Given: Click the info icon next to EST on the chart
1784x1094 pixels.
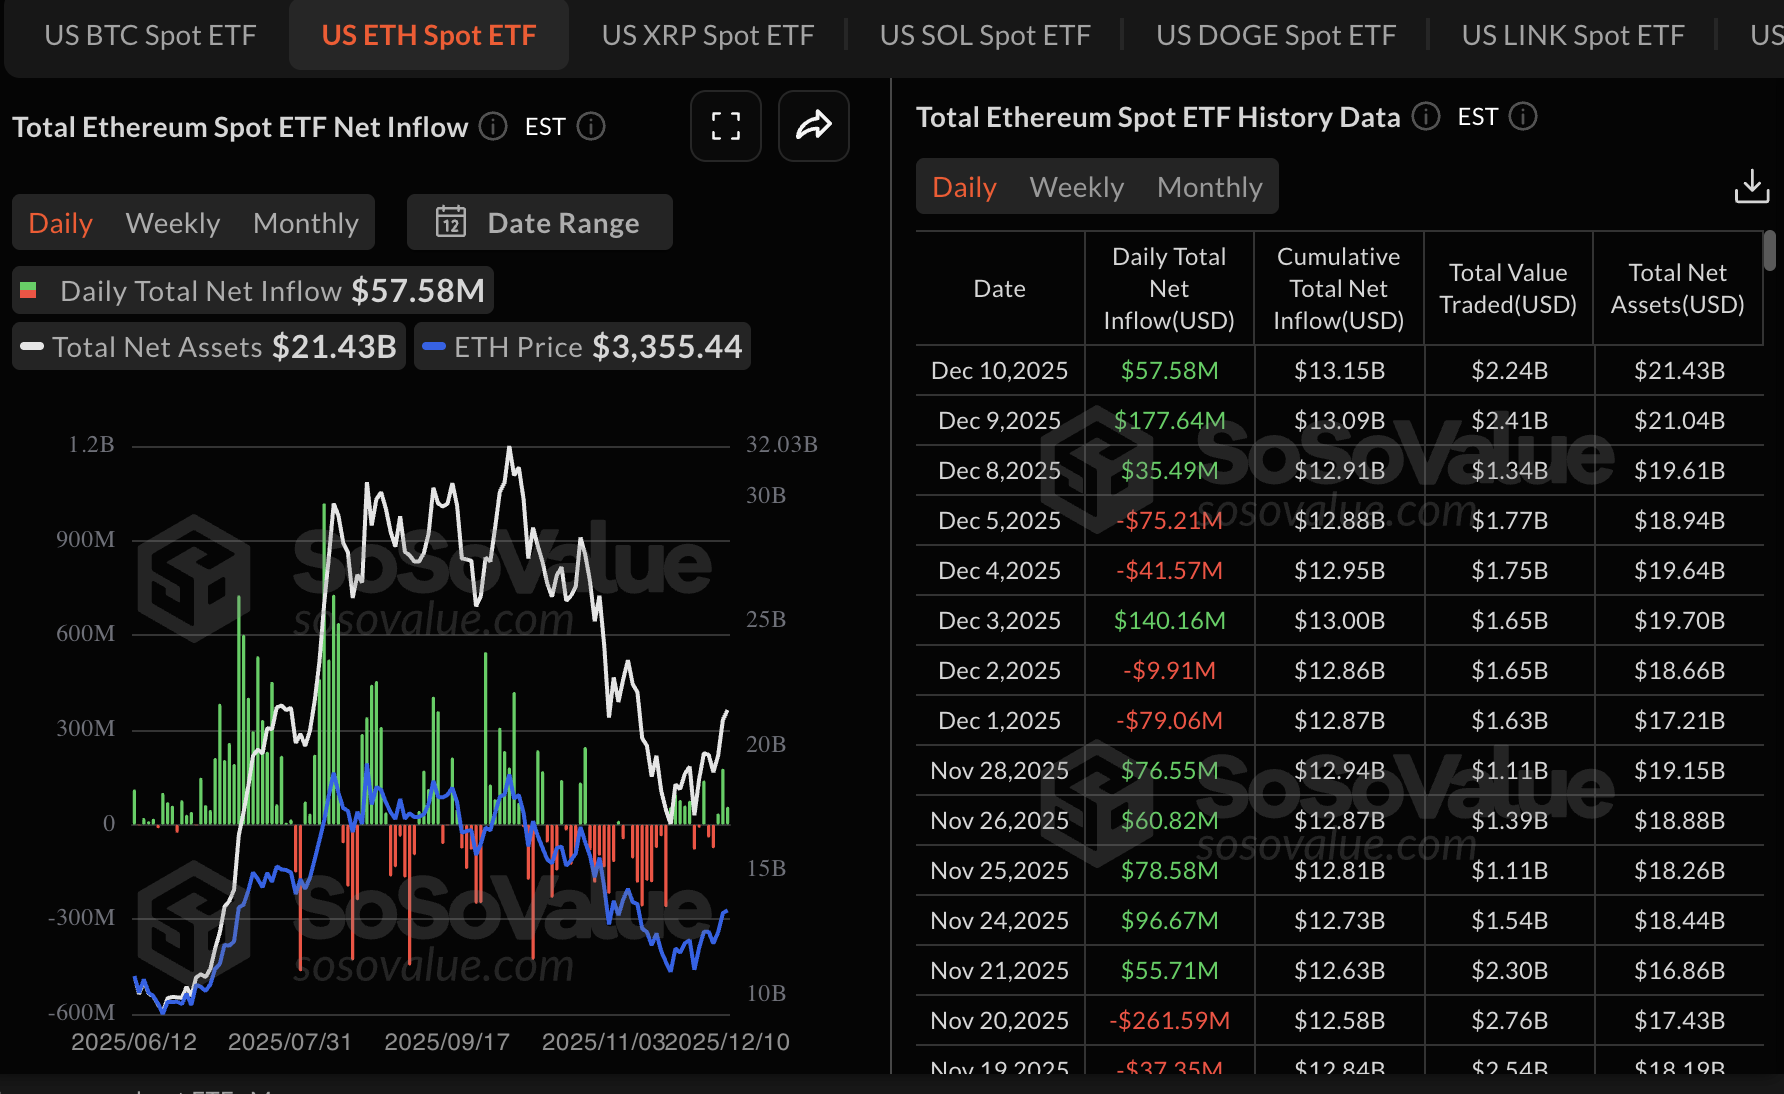Looking at the screenshot, I should (x=591, y=127).
